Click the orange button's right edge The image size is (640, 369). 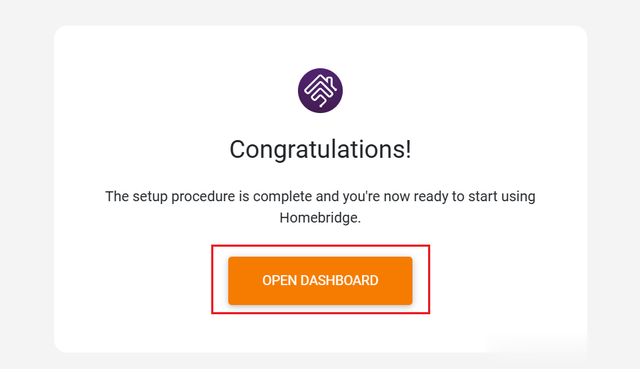coord(409,280)
